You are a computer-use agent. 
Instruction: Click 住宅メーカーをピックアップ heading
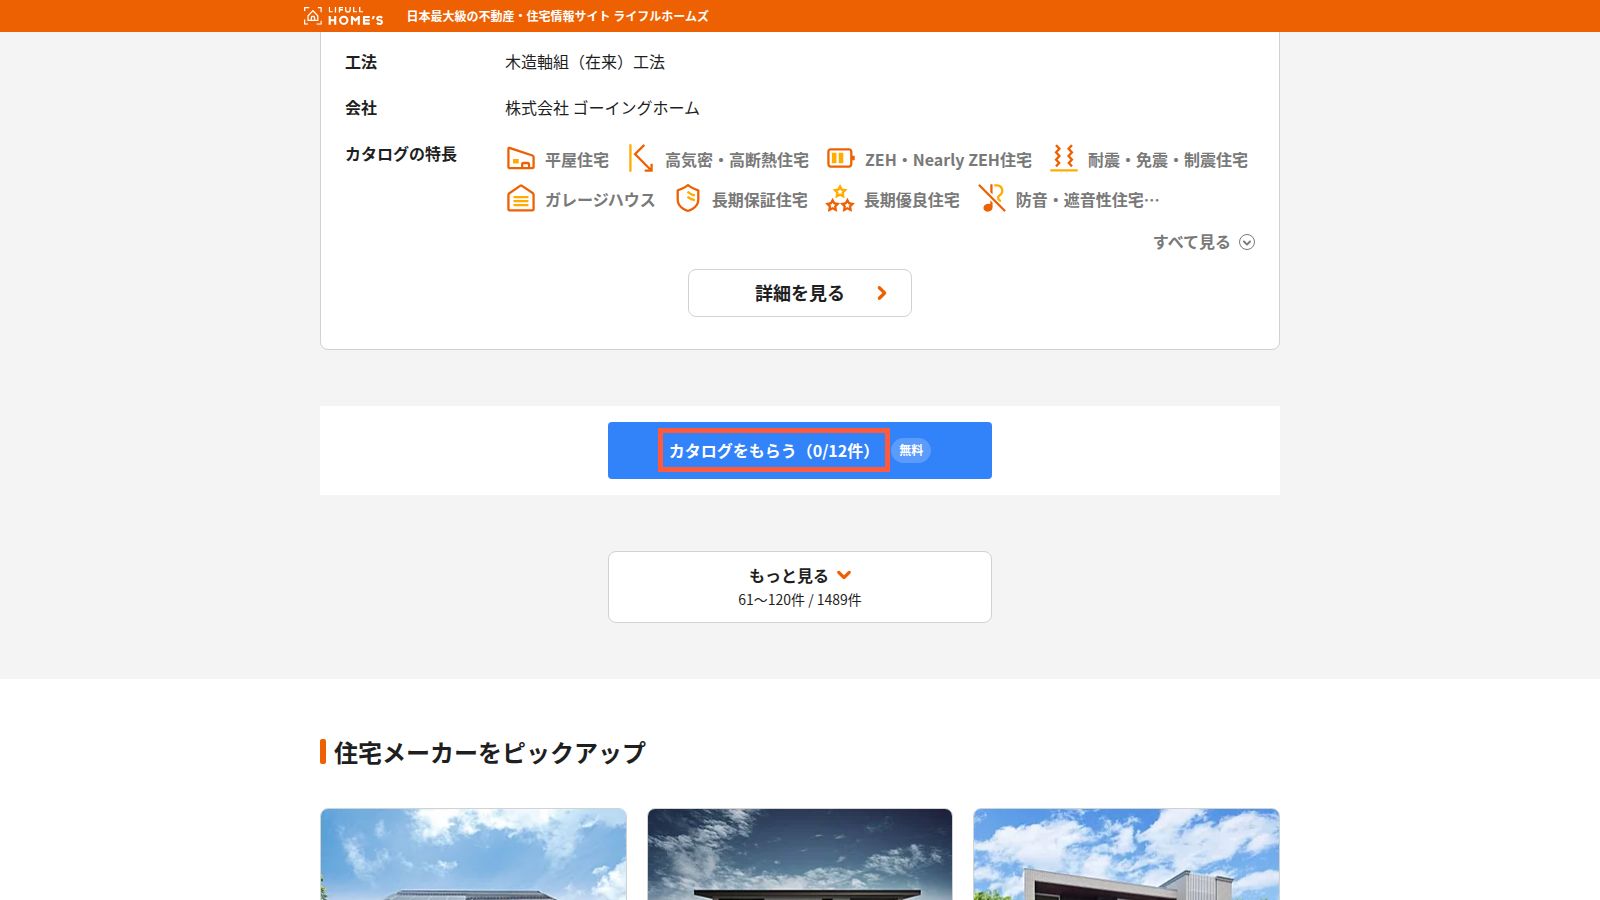tap(490, 752)
